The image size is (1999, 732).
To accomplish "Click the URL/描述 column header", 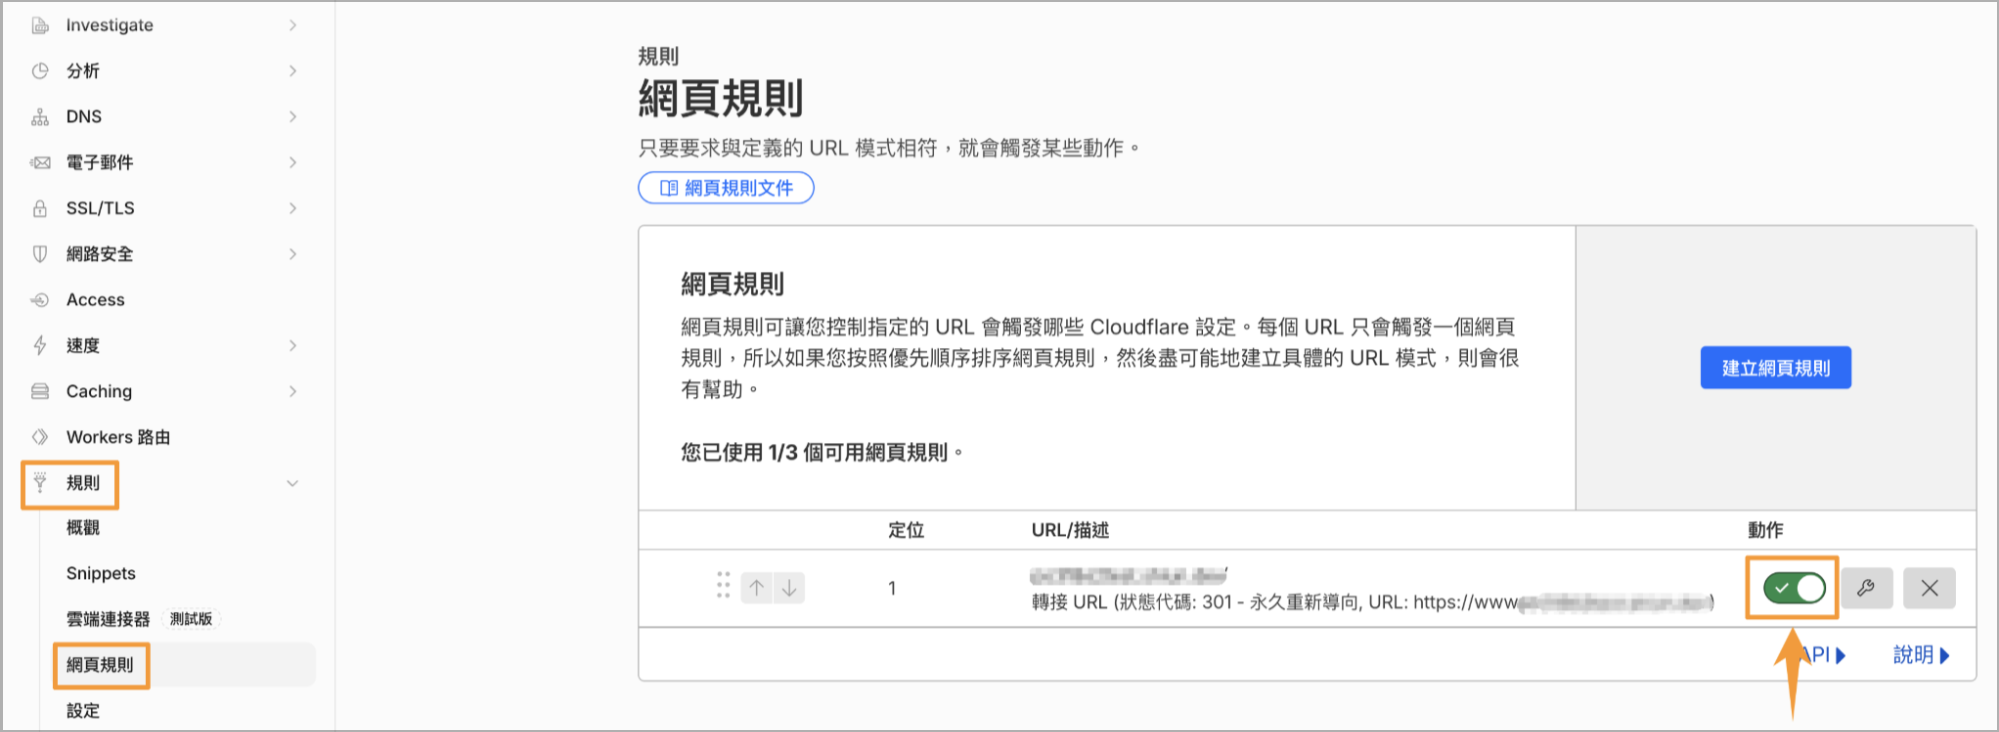I will click(x=1070, y=530).
